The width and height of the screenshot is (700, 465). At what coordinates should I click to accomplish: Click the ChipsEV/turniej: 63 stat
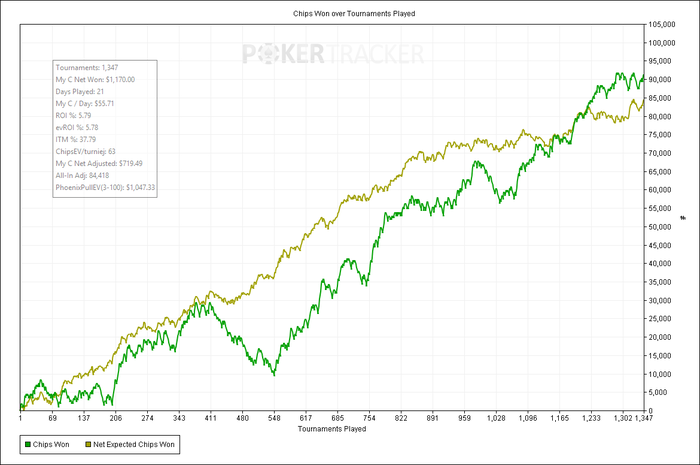pos(85,152)
